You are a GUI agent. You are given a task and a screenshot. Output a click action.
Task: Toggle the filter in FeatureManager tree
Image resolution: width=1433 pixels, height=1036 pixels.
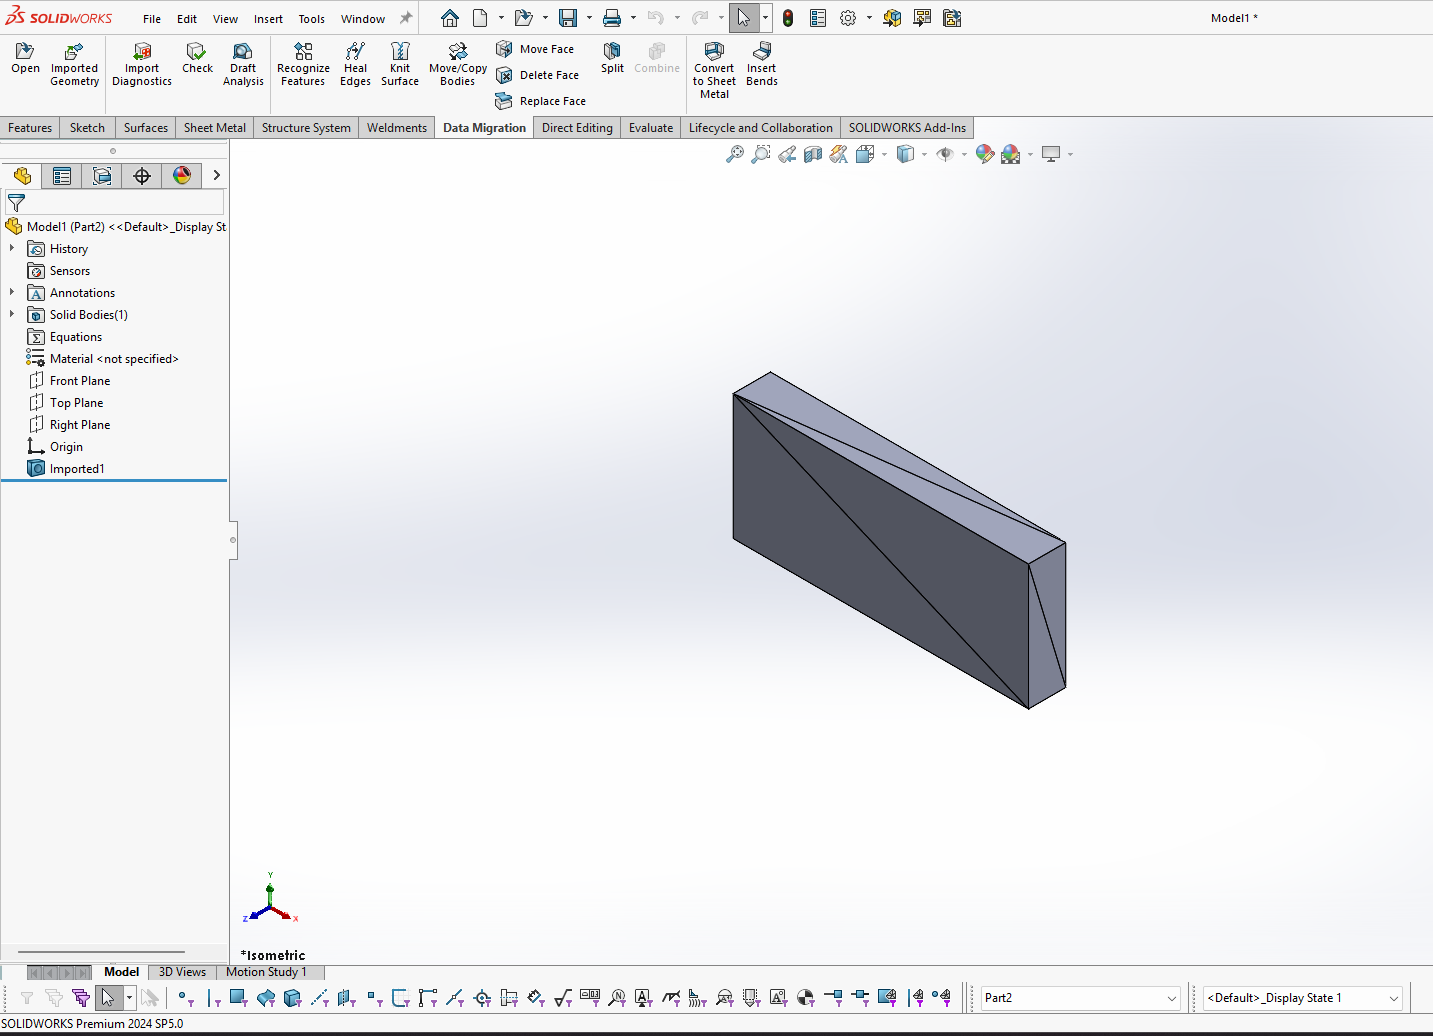click(x=16, y=202)
